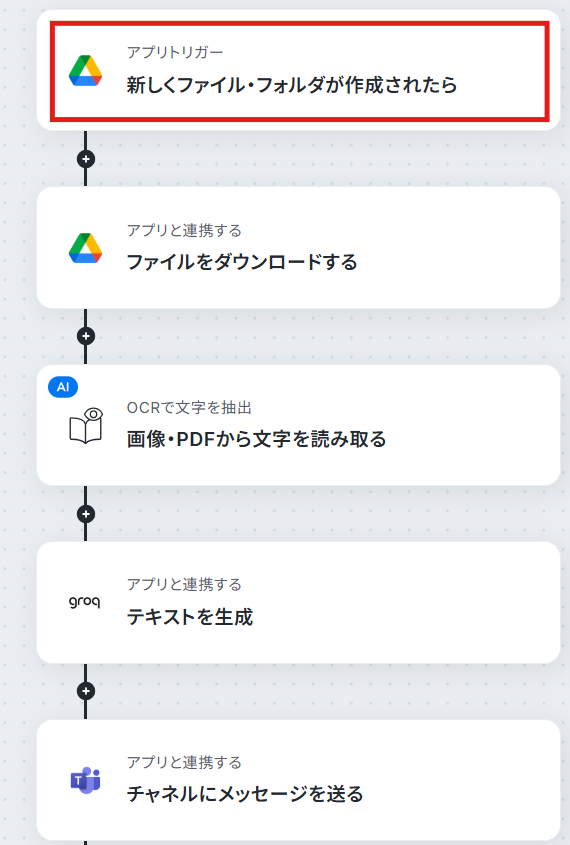This screenshot has height=845, width=570.
Task: Open the 画像・PDFから文字を読み取る step
Action: [298, 425]
